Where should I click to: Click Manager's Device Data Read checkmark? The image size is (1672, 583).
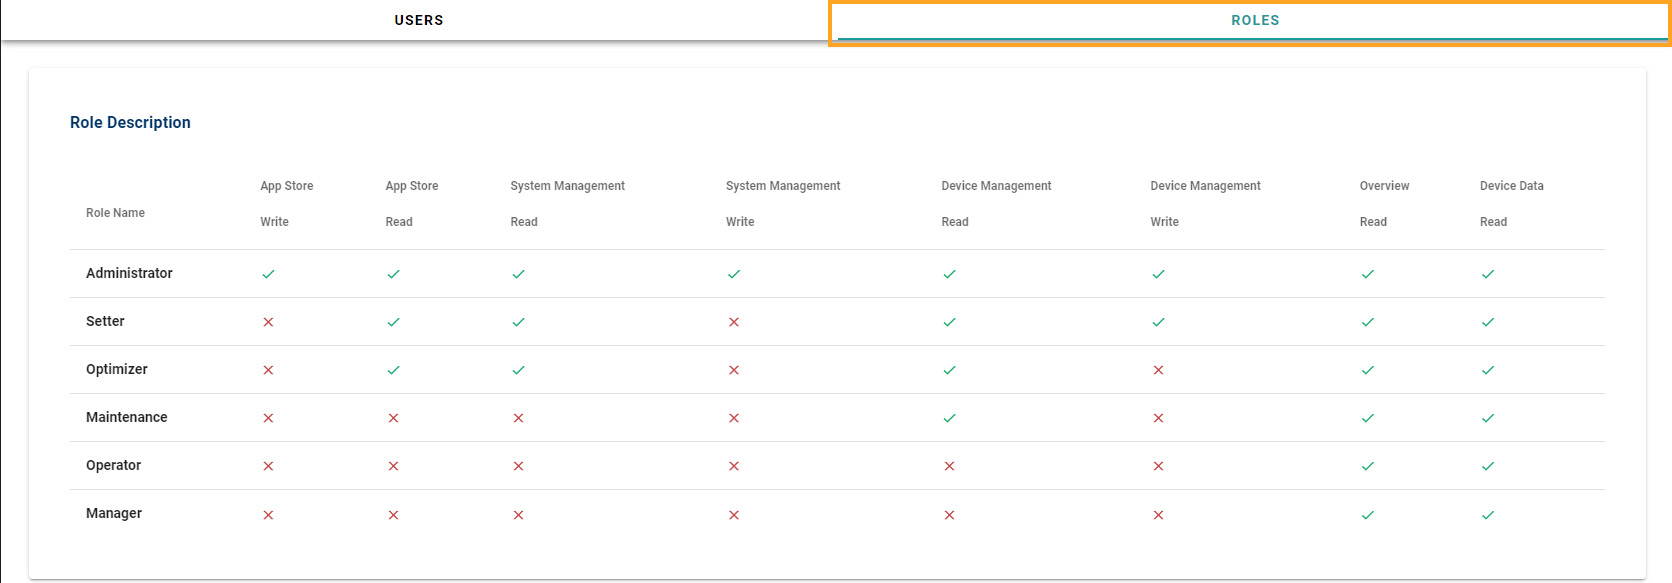[1488, 515]
